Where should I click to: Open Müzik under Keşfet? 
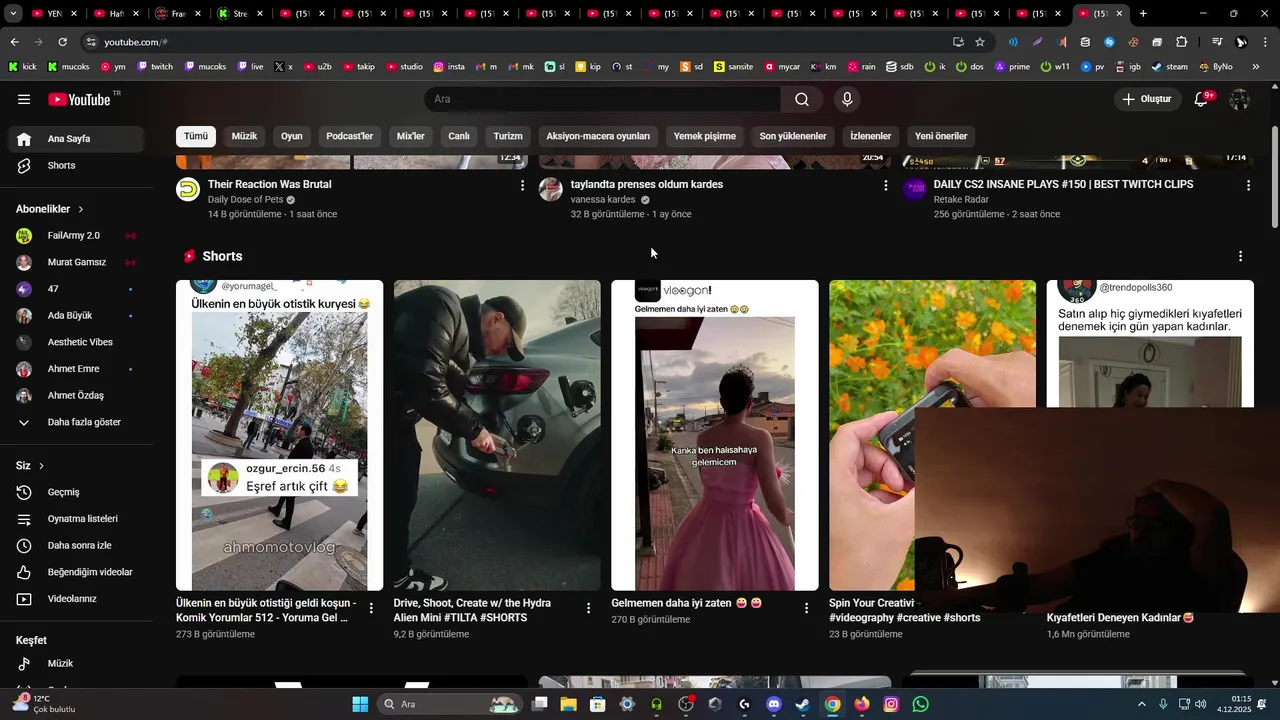[77, 664]
